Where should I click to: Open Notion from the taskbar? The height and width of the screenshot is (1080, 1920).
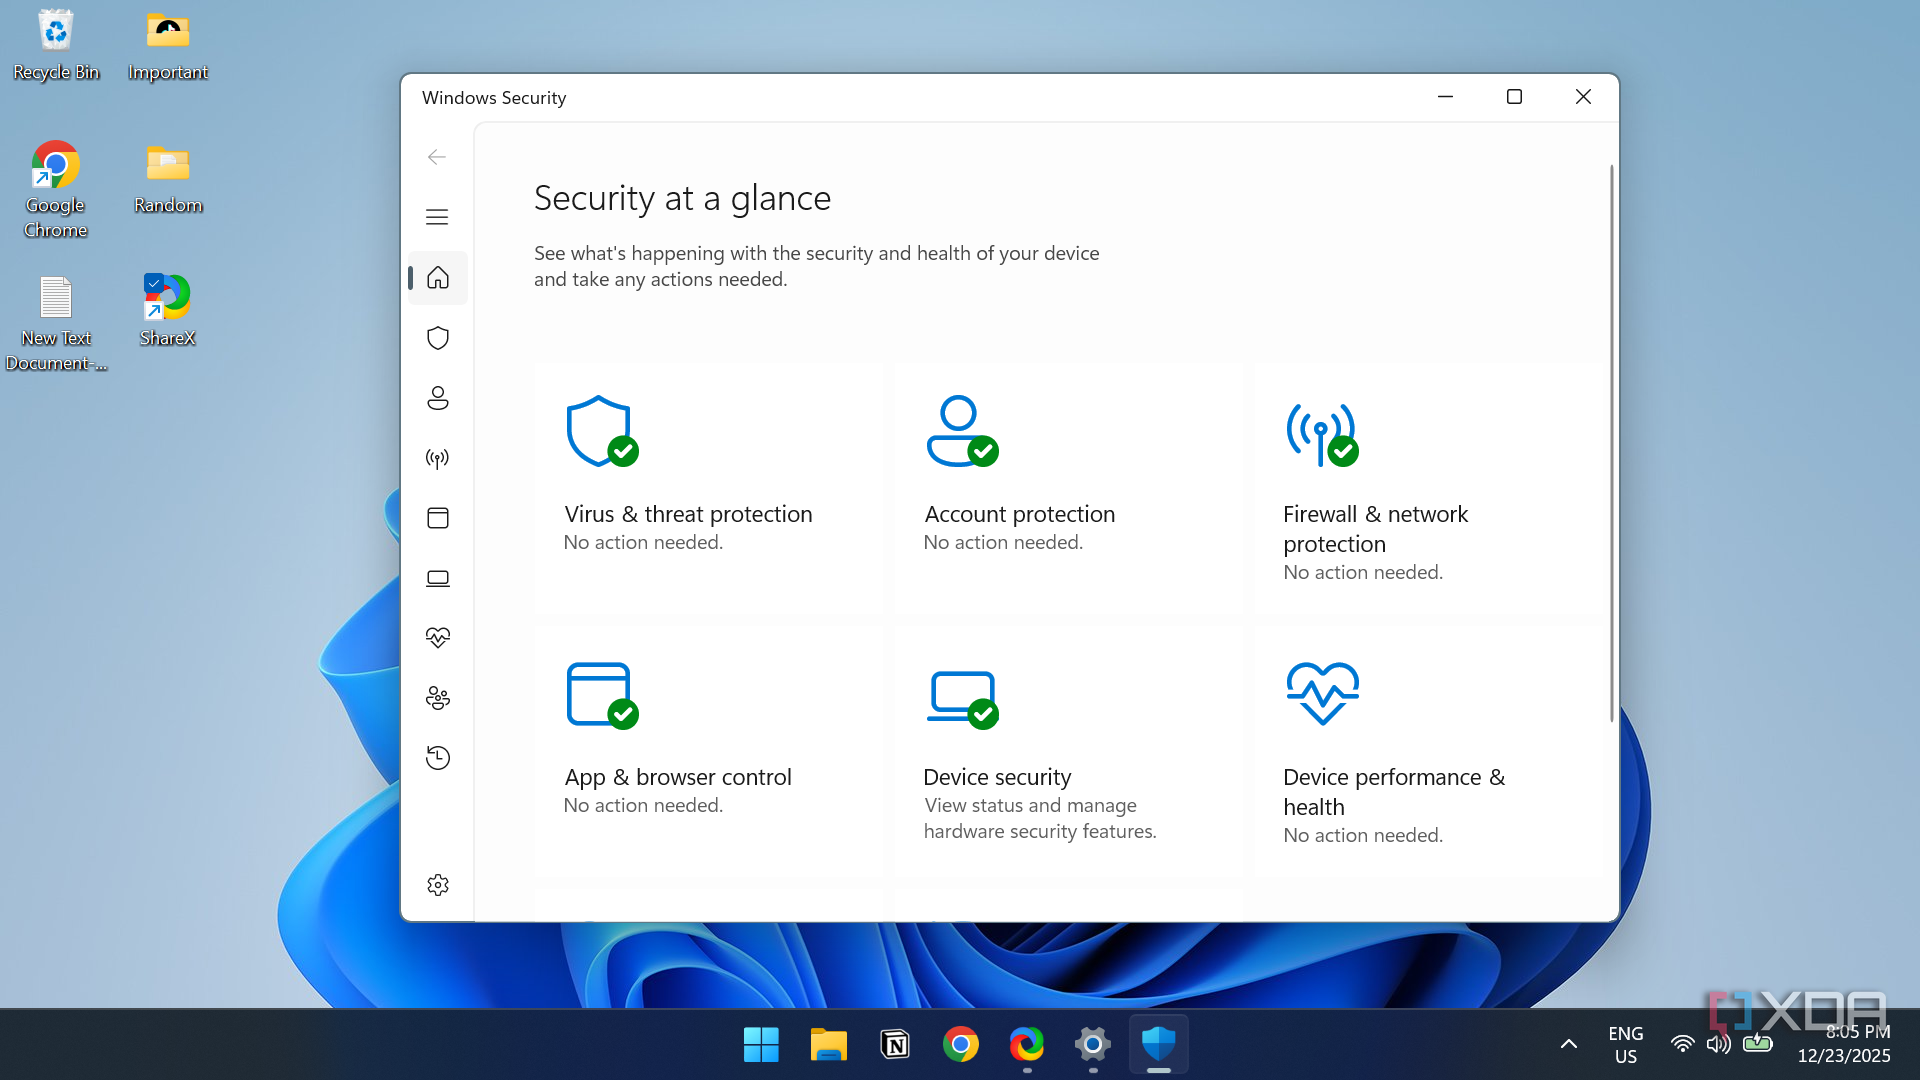tap(895, 1045)
